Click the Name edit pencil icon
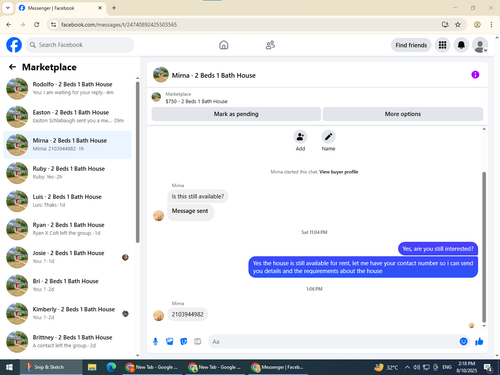500x375 pixels. (x=328, y=137)
